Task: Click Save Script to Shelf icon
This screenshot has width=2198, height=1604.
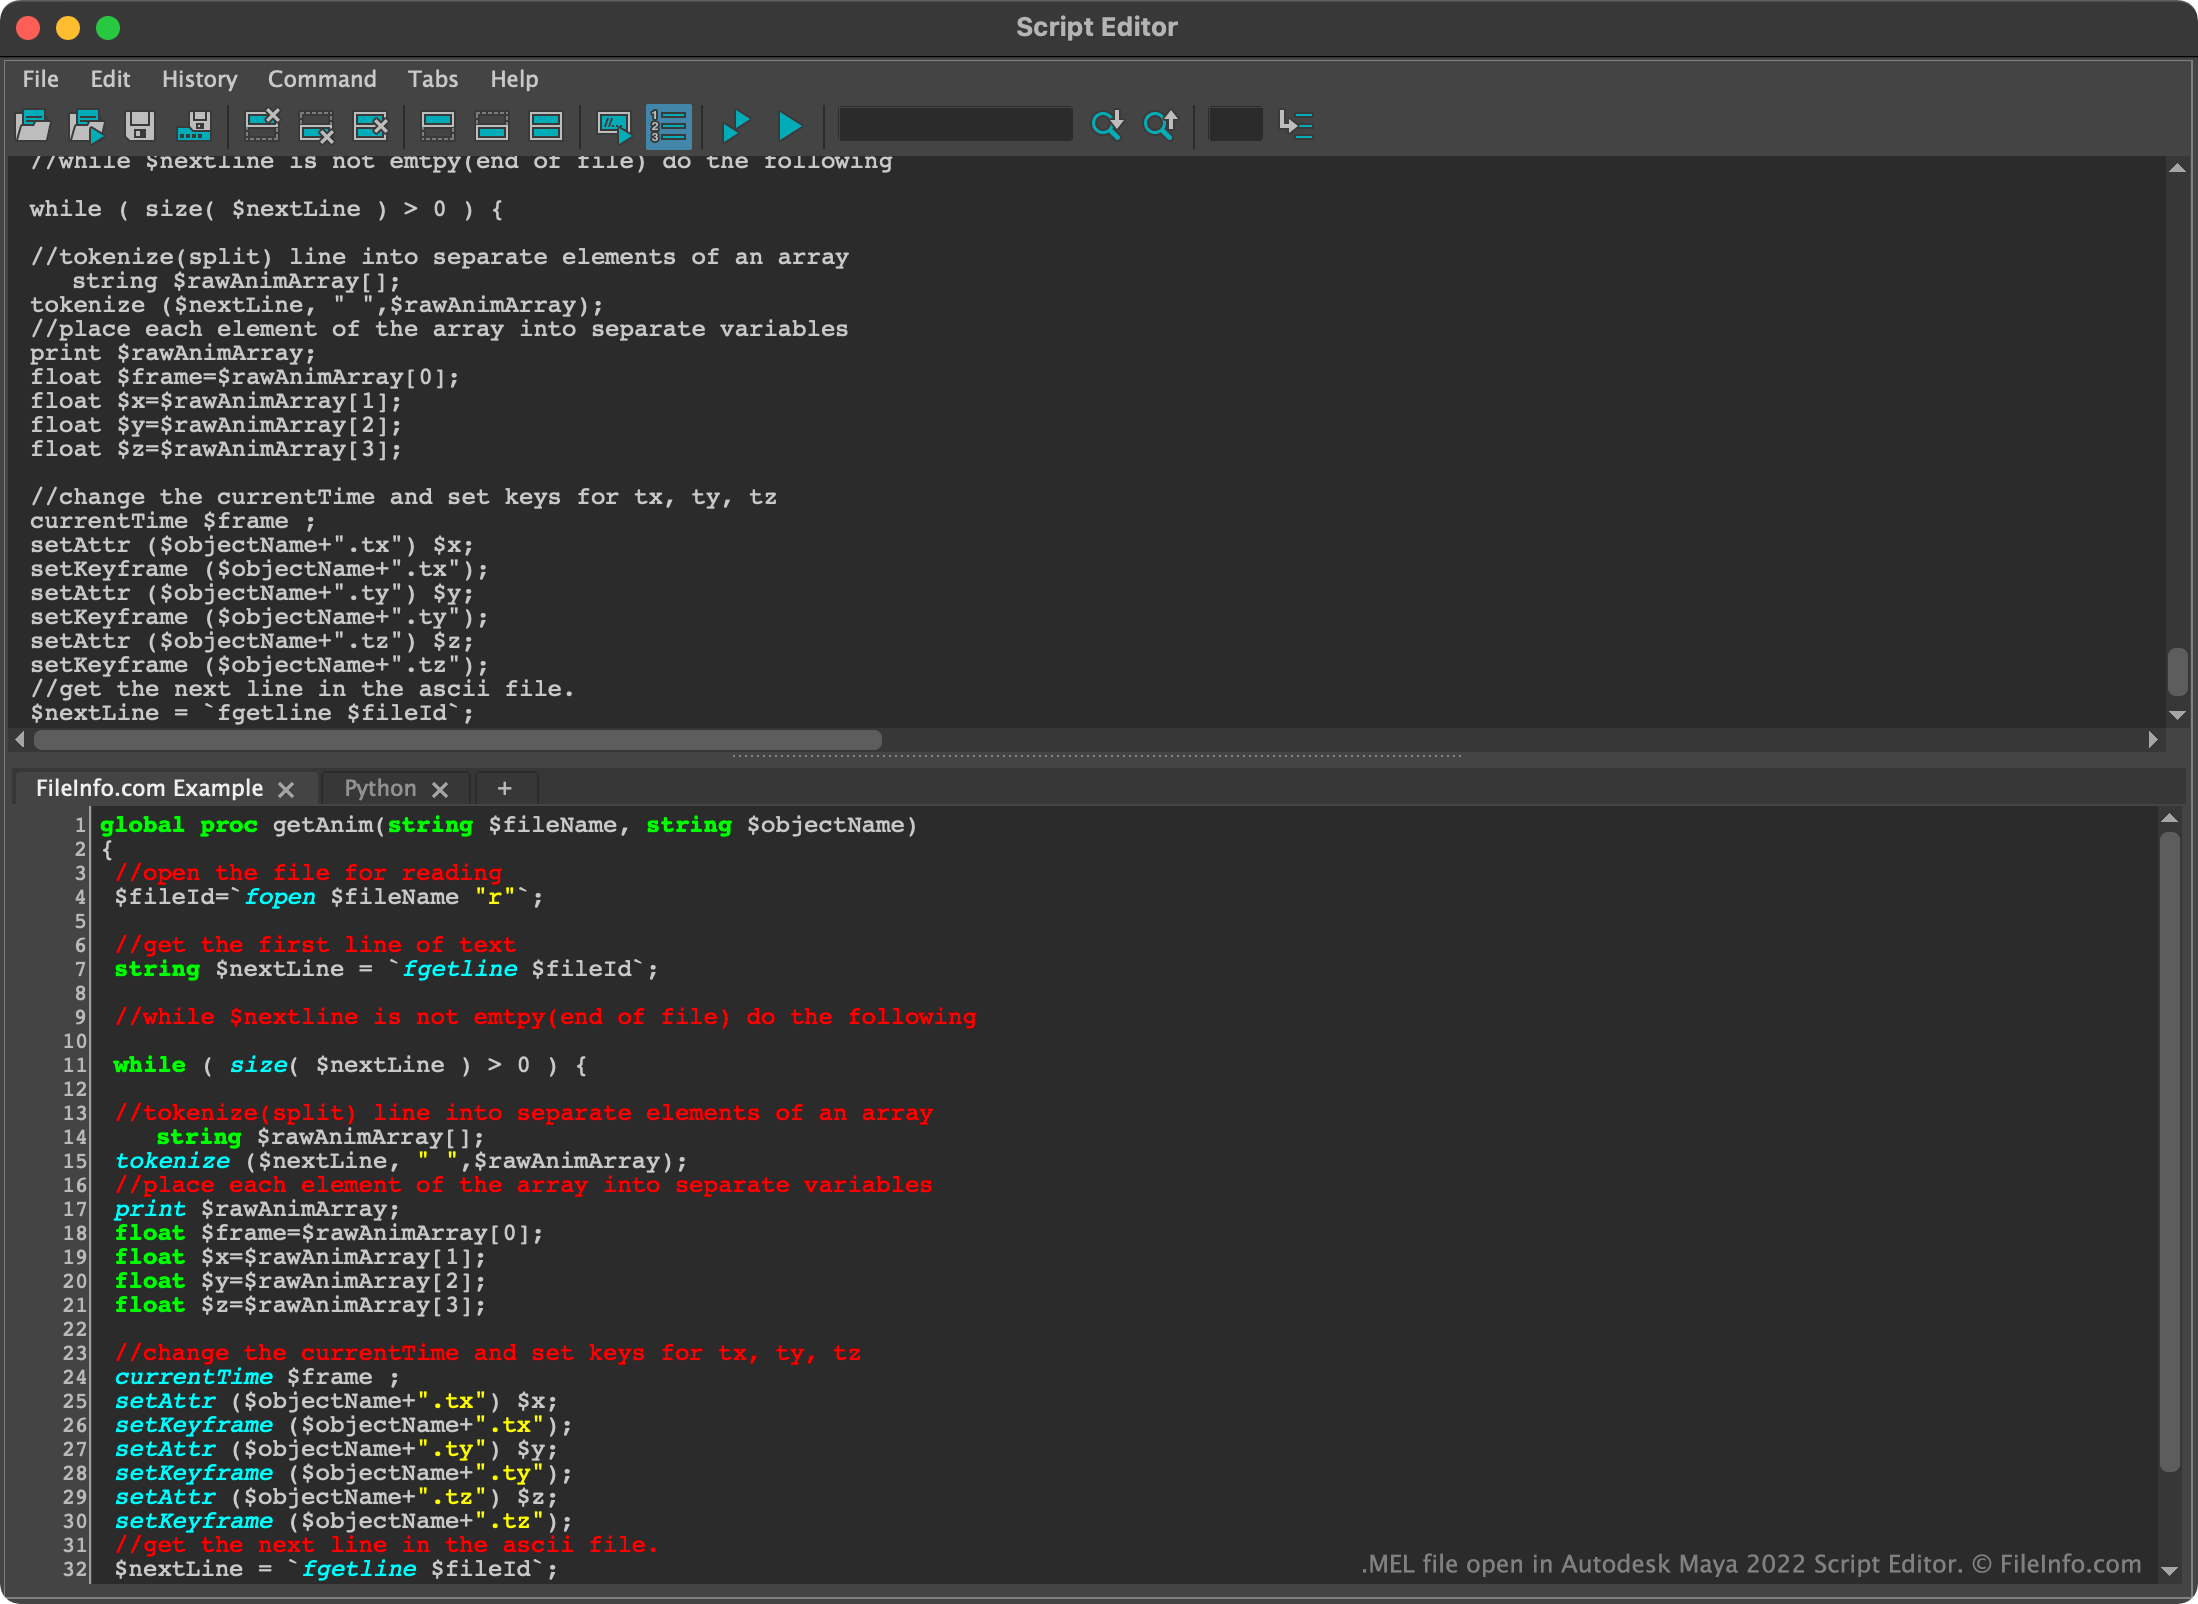Action: tap(194, 125)
